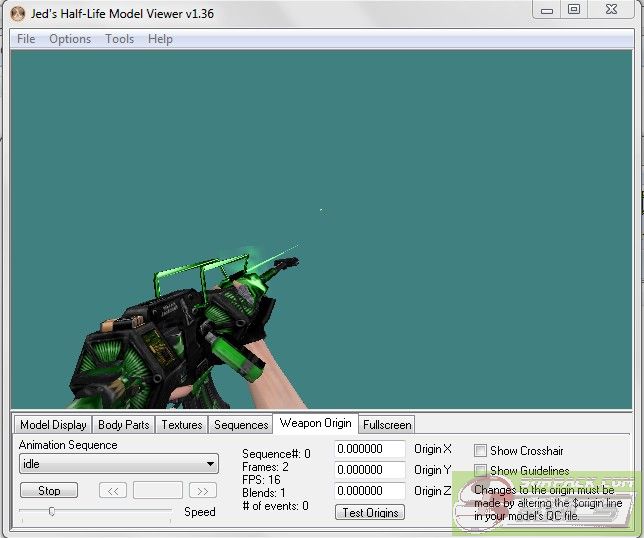The height and width of the screenshot is (538, 644).
Task: Click the '# of events: 0' text
Action: pyautogui.click(x=275, y=506)
